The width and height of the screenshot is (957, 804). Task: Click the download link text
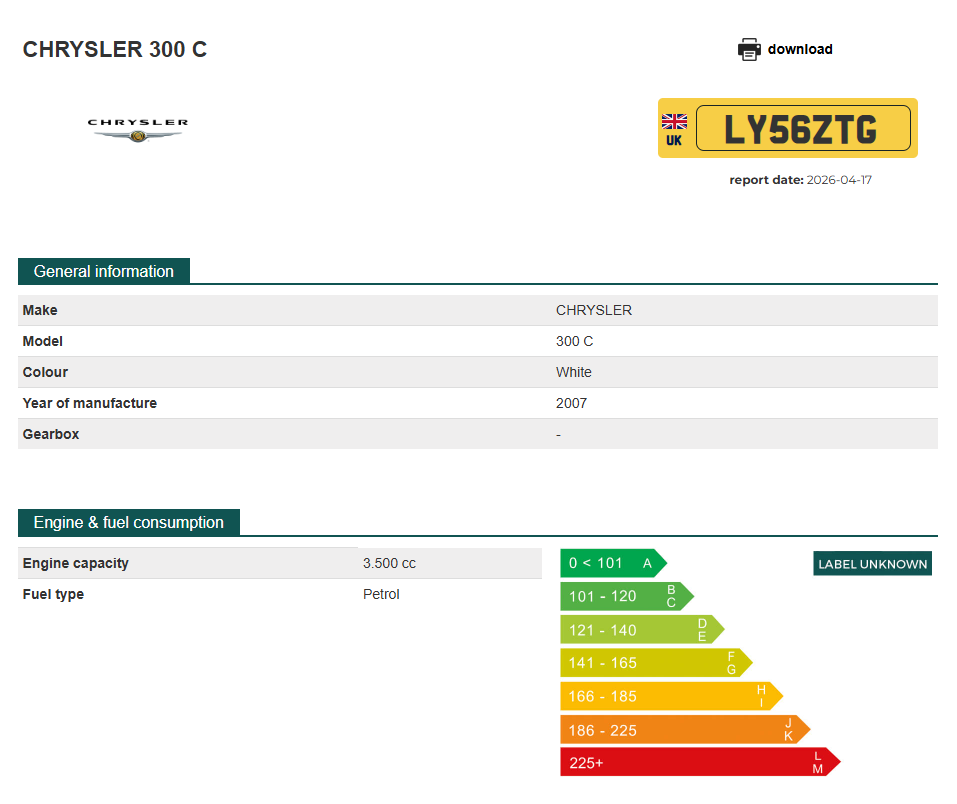tap(800, 49)
